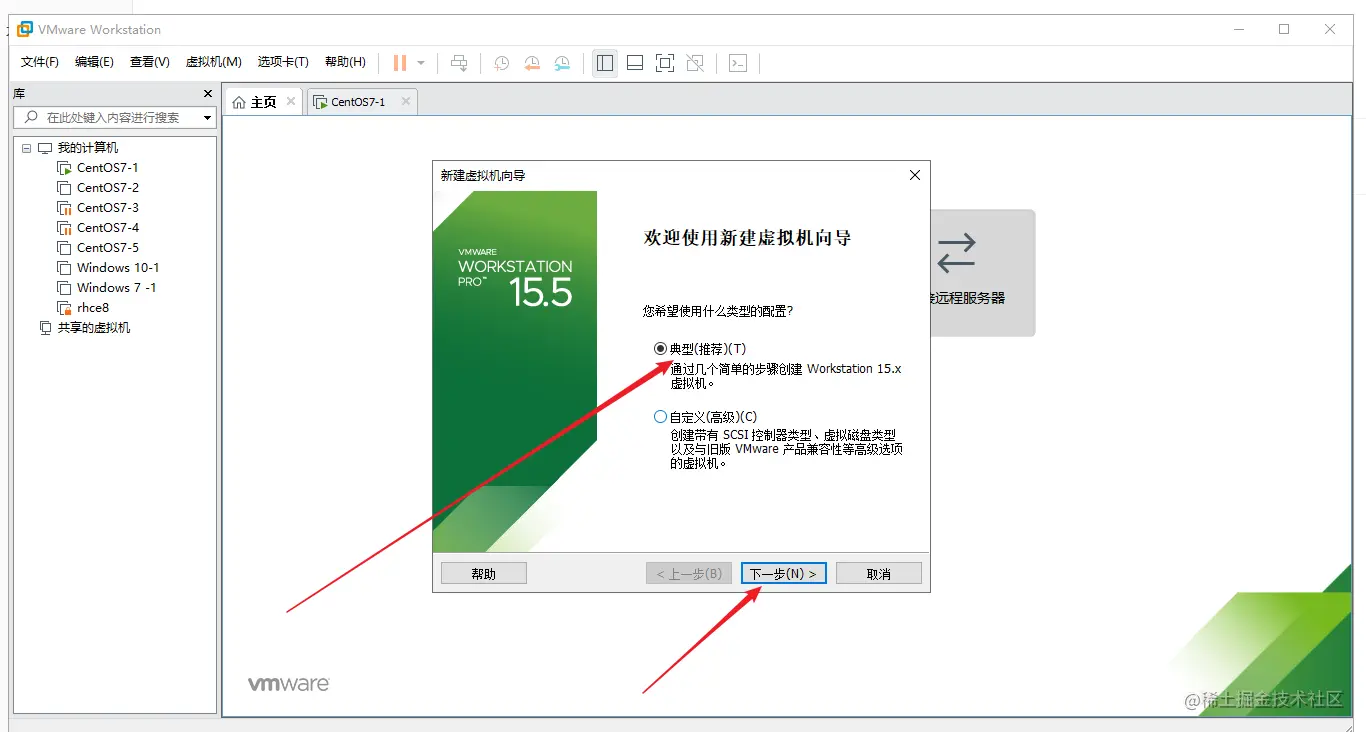This screenshot has height=732, width=1366.
Task: Open the 文件(F) menu
Action: click(x=40, y=62)
